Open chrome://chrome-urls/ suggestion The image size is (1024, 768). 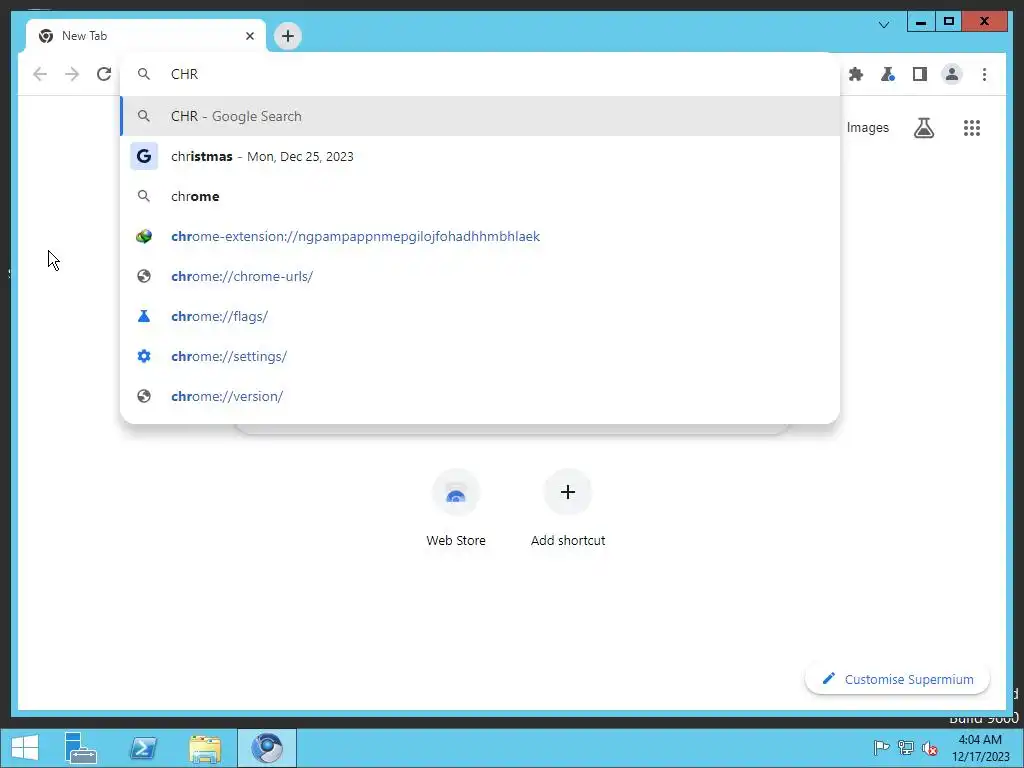click(480, 276)
